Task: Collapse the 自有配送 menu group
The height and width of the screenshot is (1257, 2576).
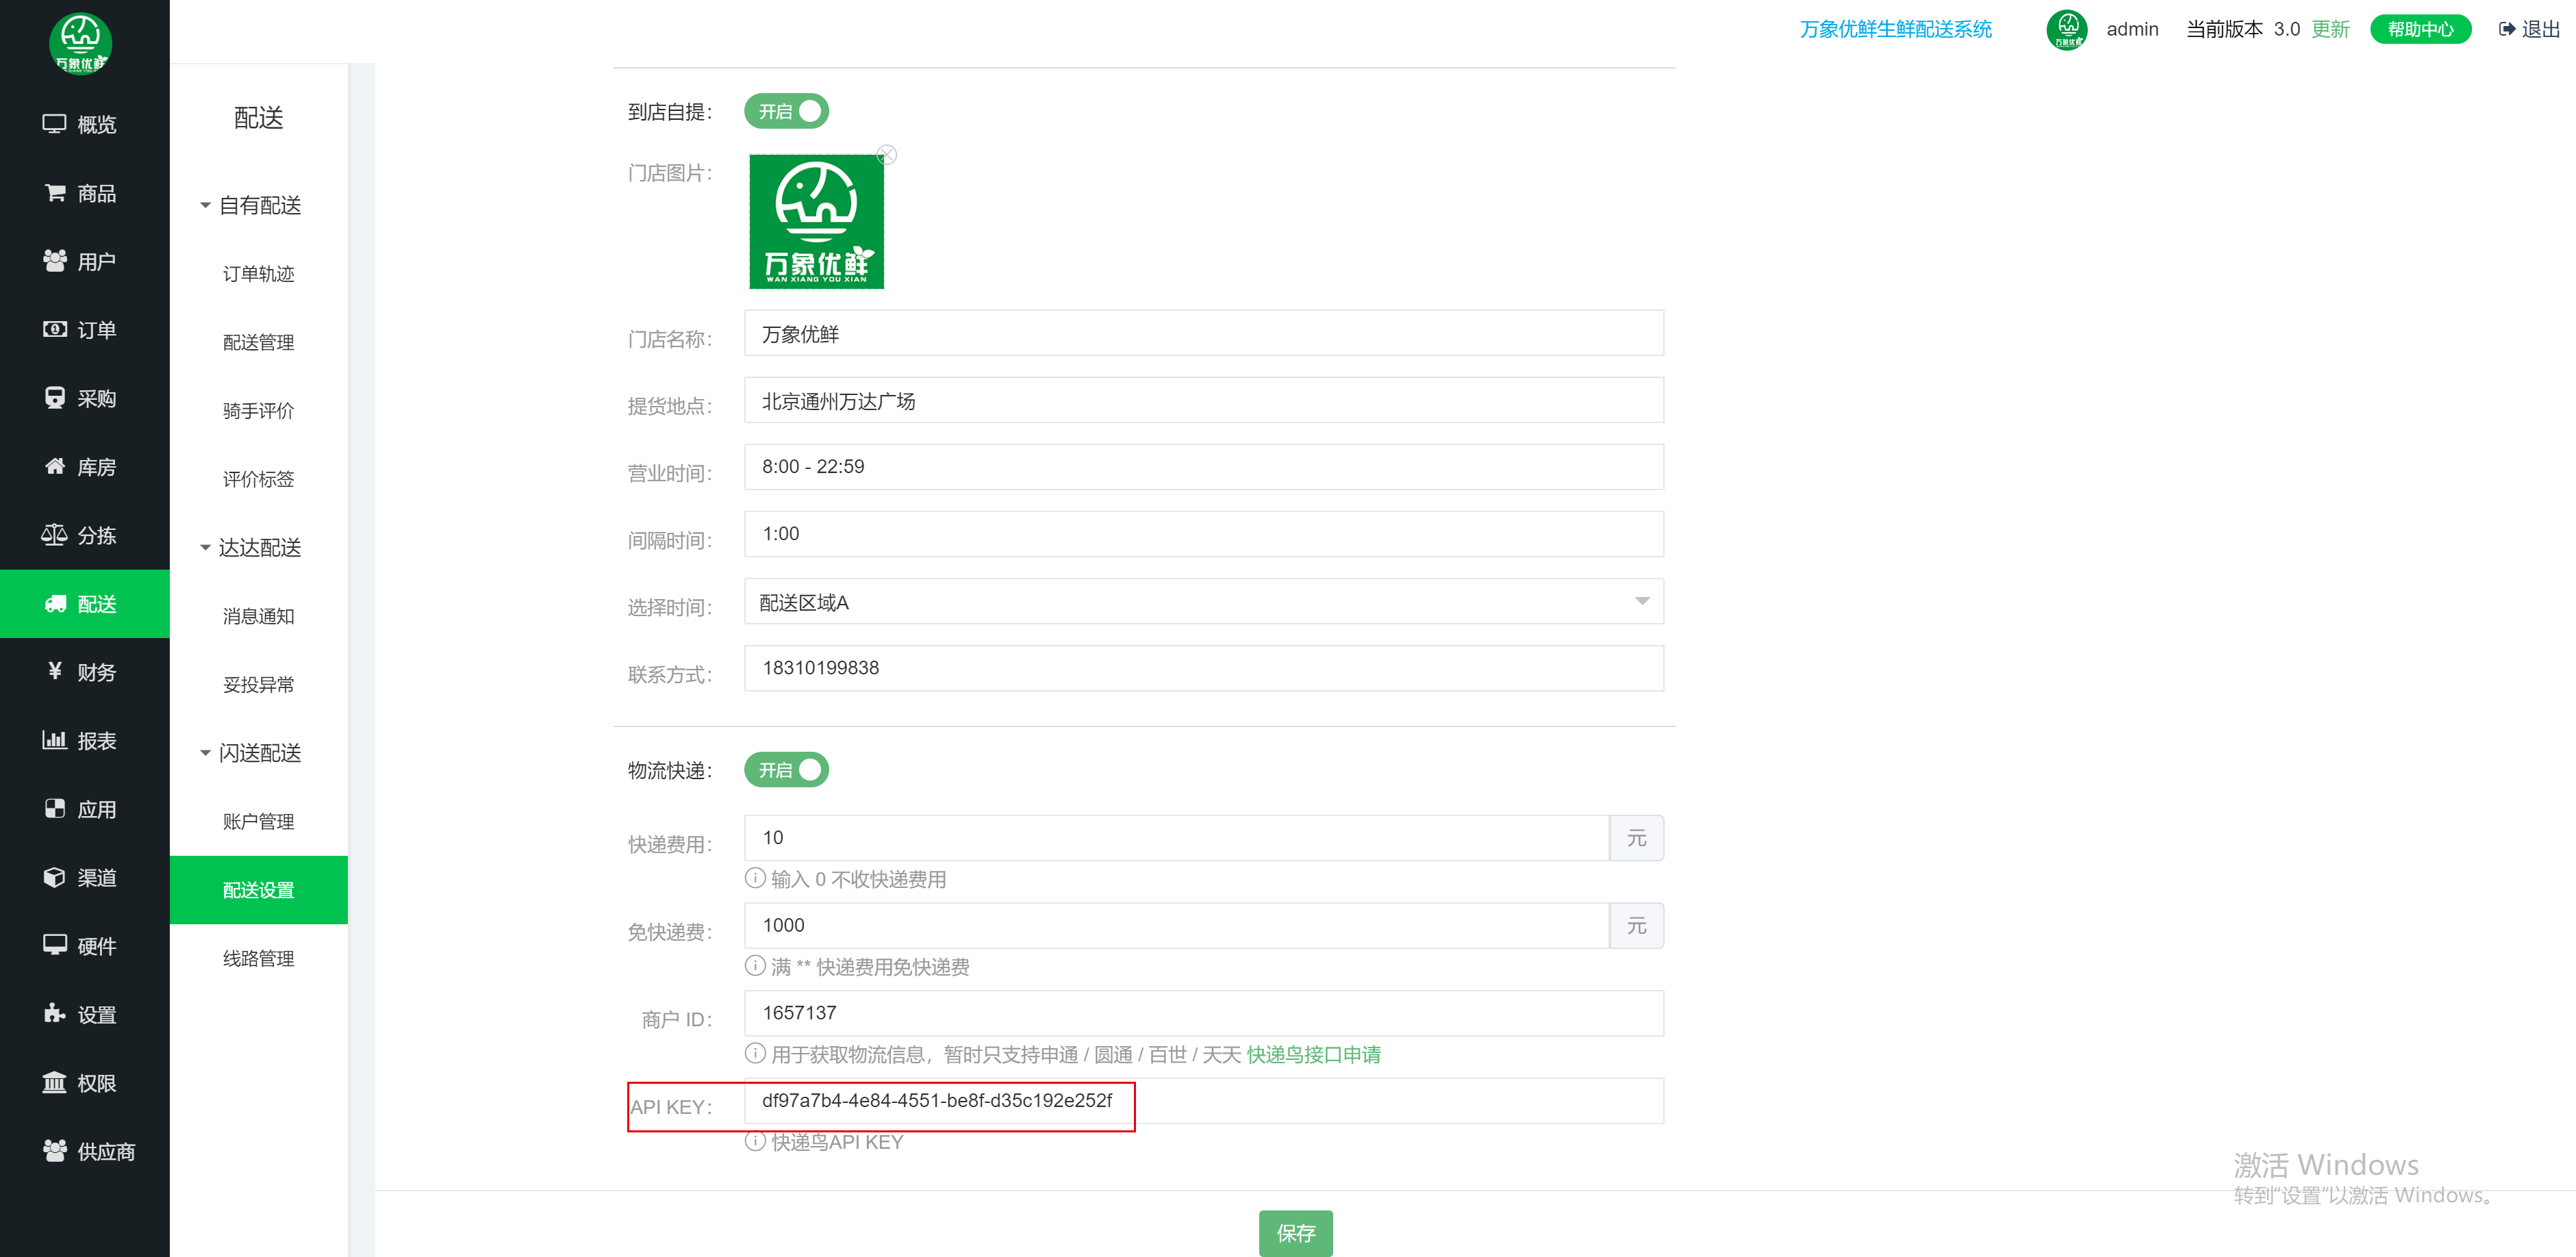Action: click(x=259, y=205)
